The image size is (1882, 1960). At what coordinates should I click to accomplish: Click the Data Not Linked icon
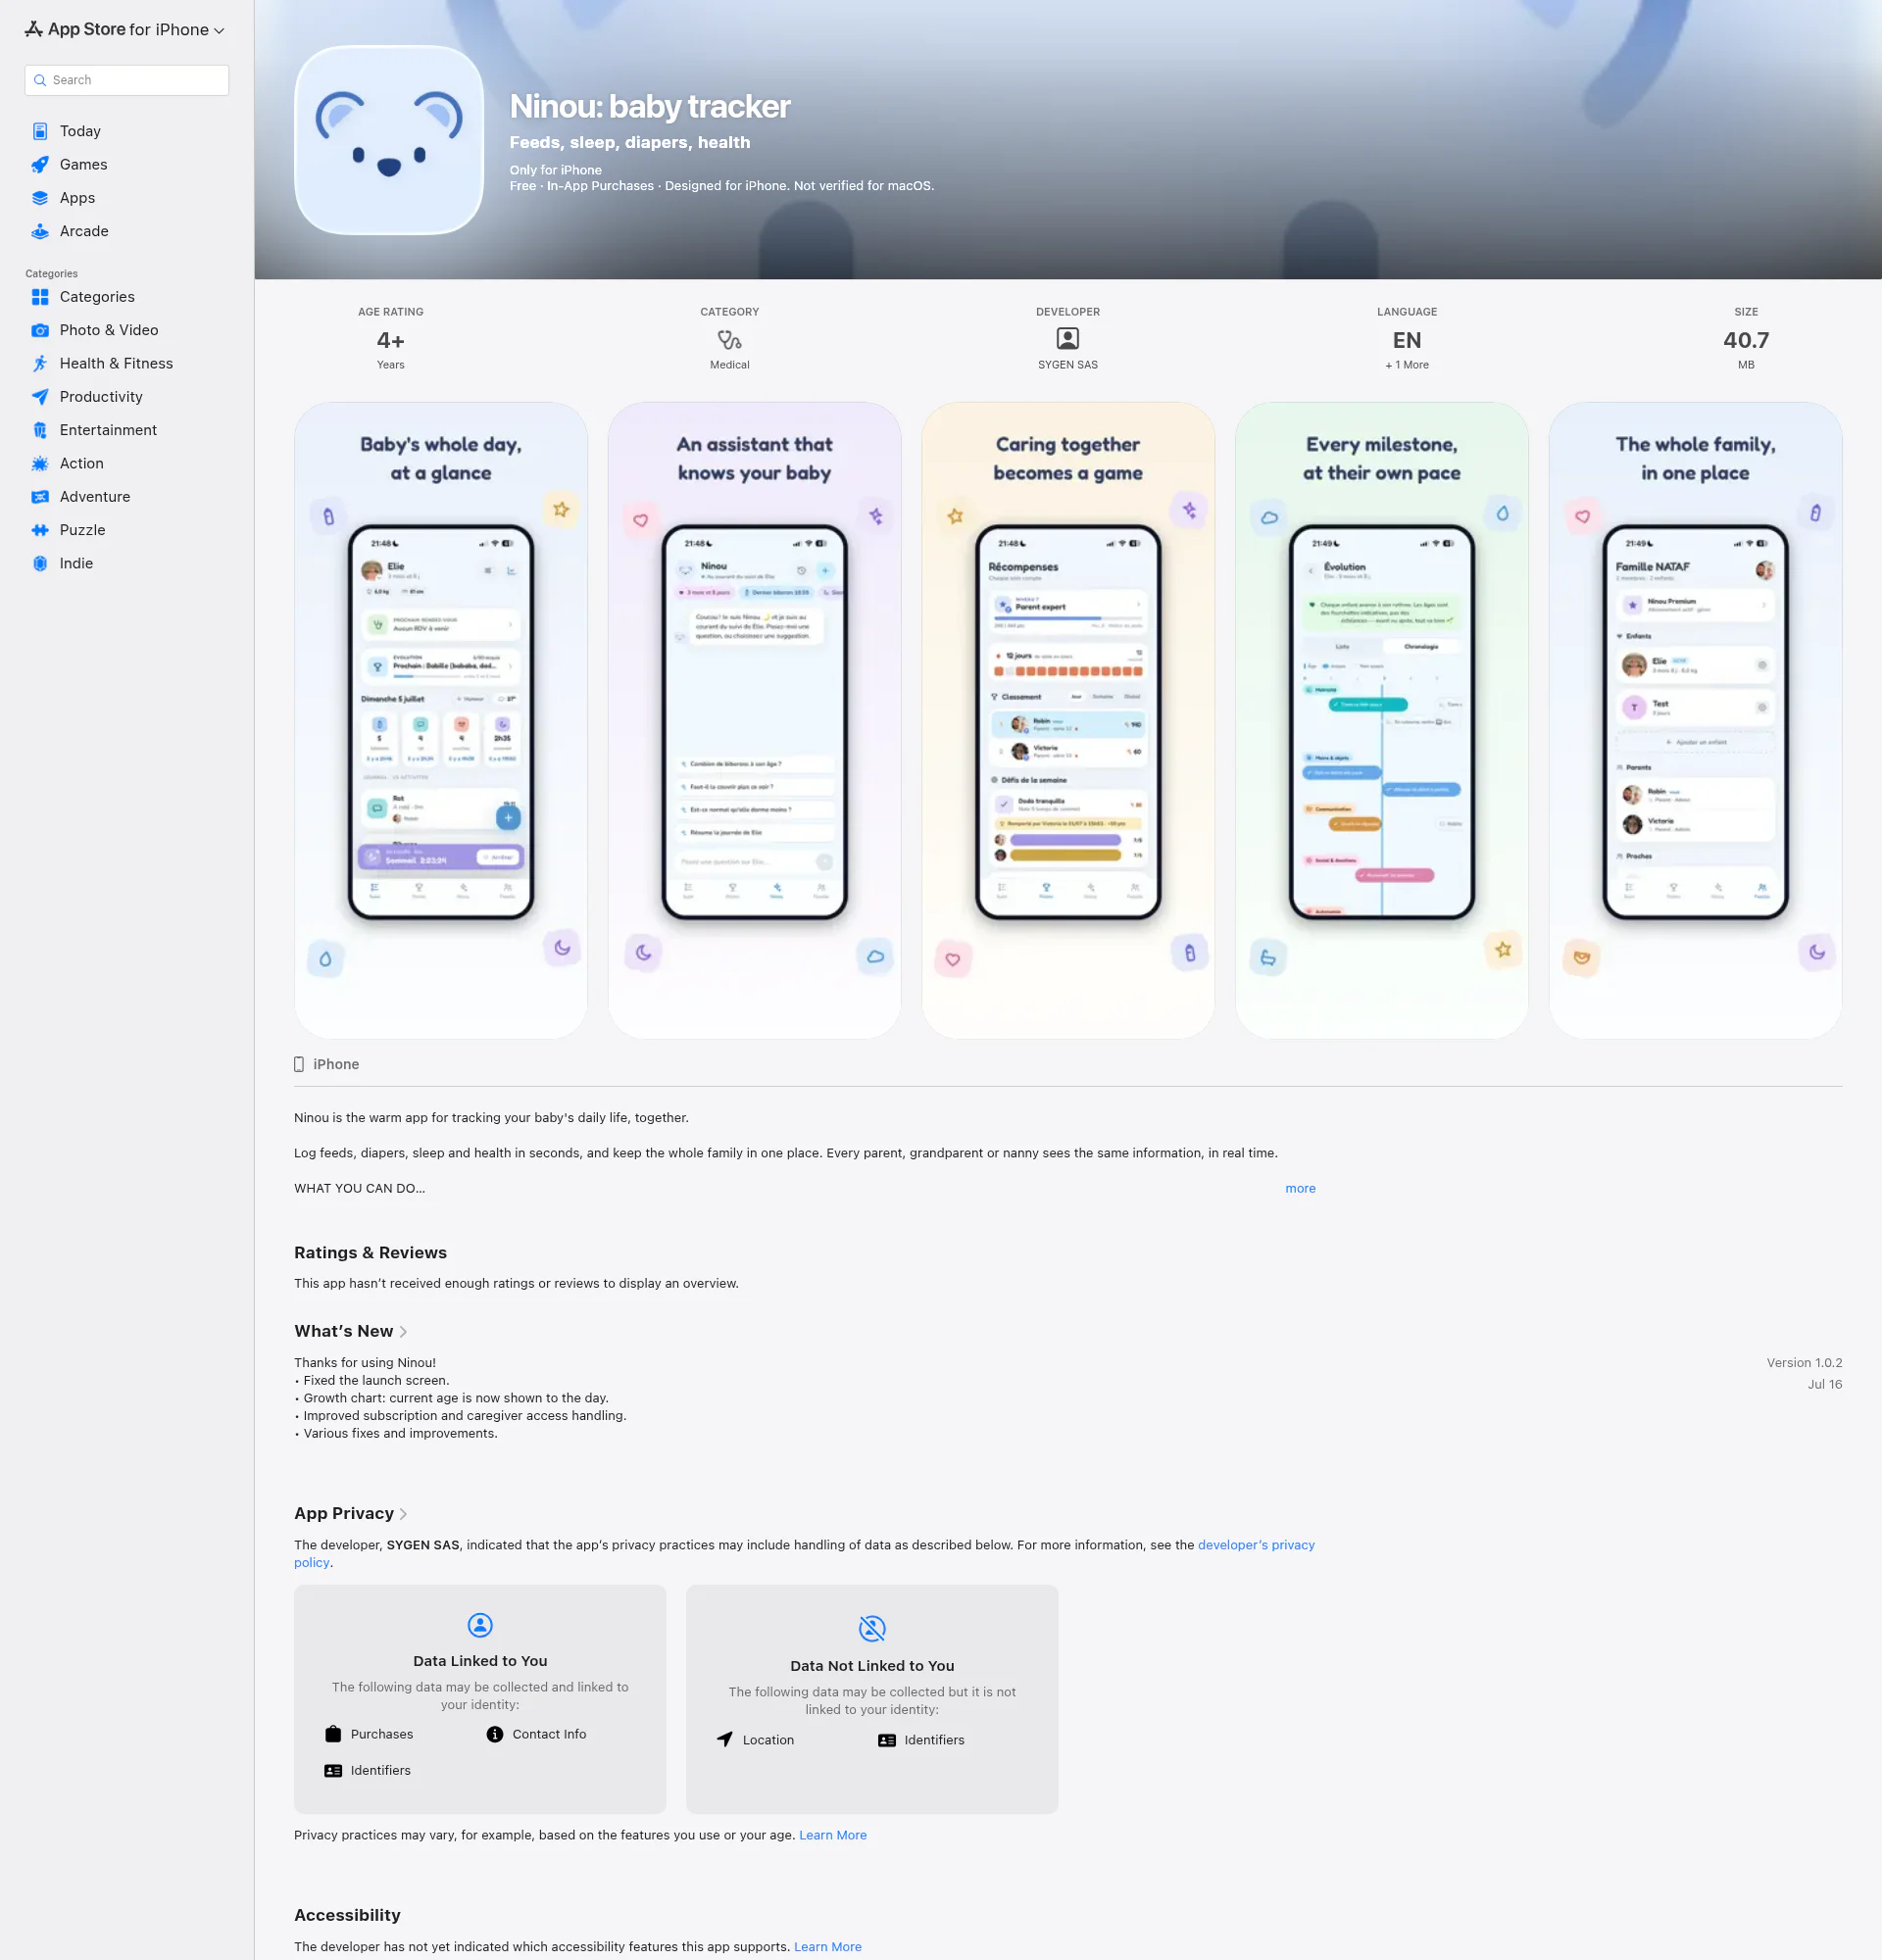click(872, 1628)
